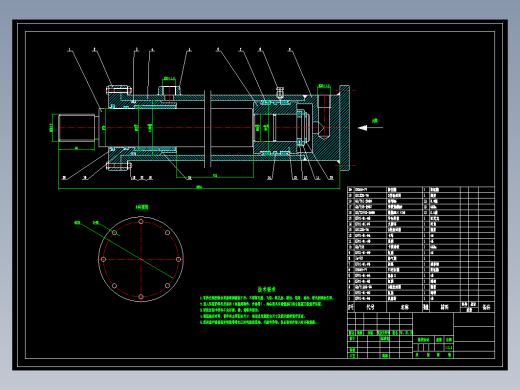Pick the center point of the flange view
520x390 pixels.
coord(141,259)
